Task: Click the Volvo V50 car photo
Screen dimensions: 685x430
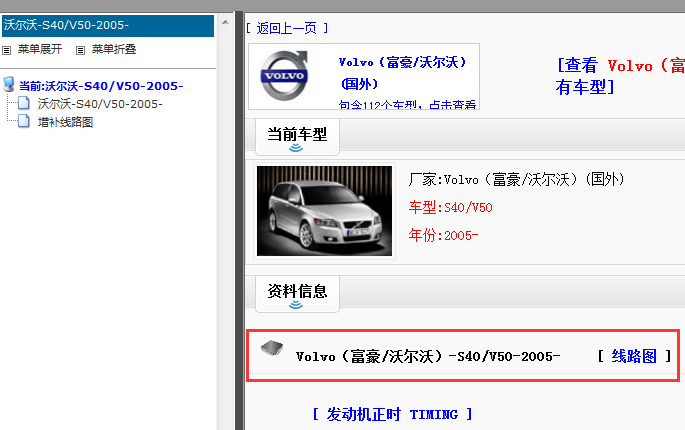Action: coord(324,211)
